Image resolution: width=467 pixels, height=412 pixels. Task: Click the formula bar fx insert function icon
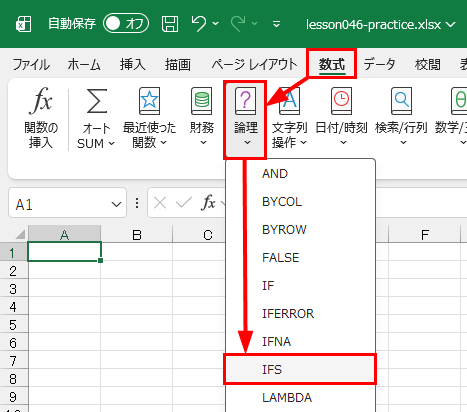pyautogui.click(x=208, y=203)
